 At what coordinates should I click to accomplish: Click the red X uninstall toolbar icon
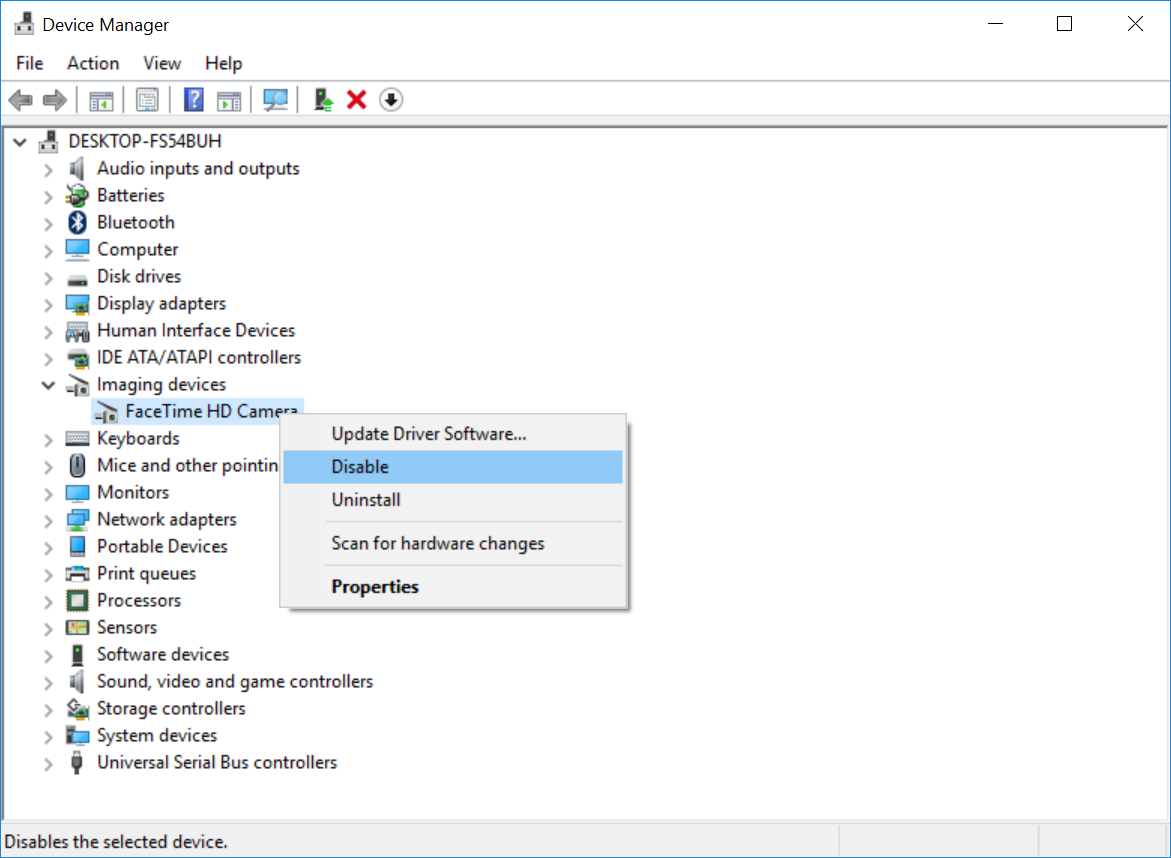tap(356, 100)
